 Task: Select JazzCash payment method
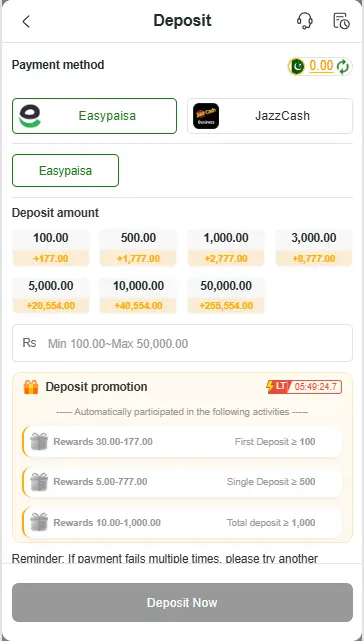(270, 116)
